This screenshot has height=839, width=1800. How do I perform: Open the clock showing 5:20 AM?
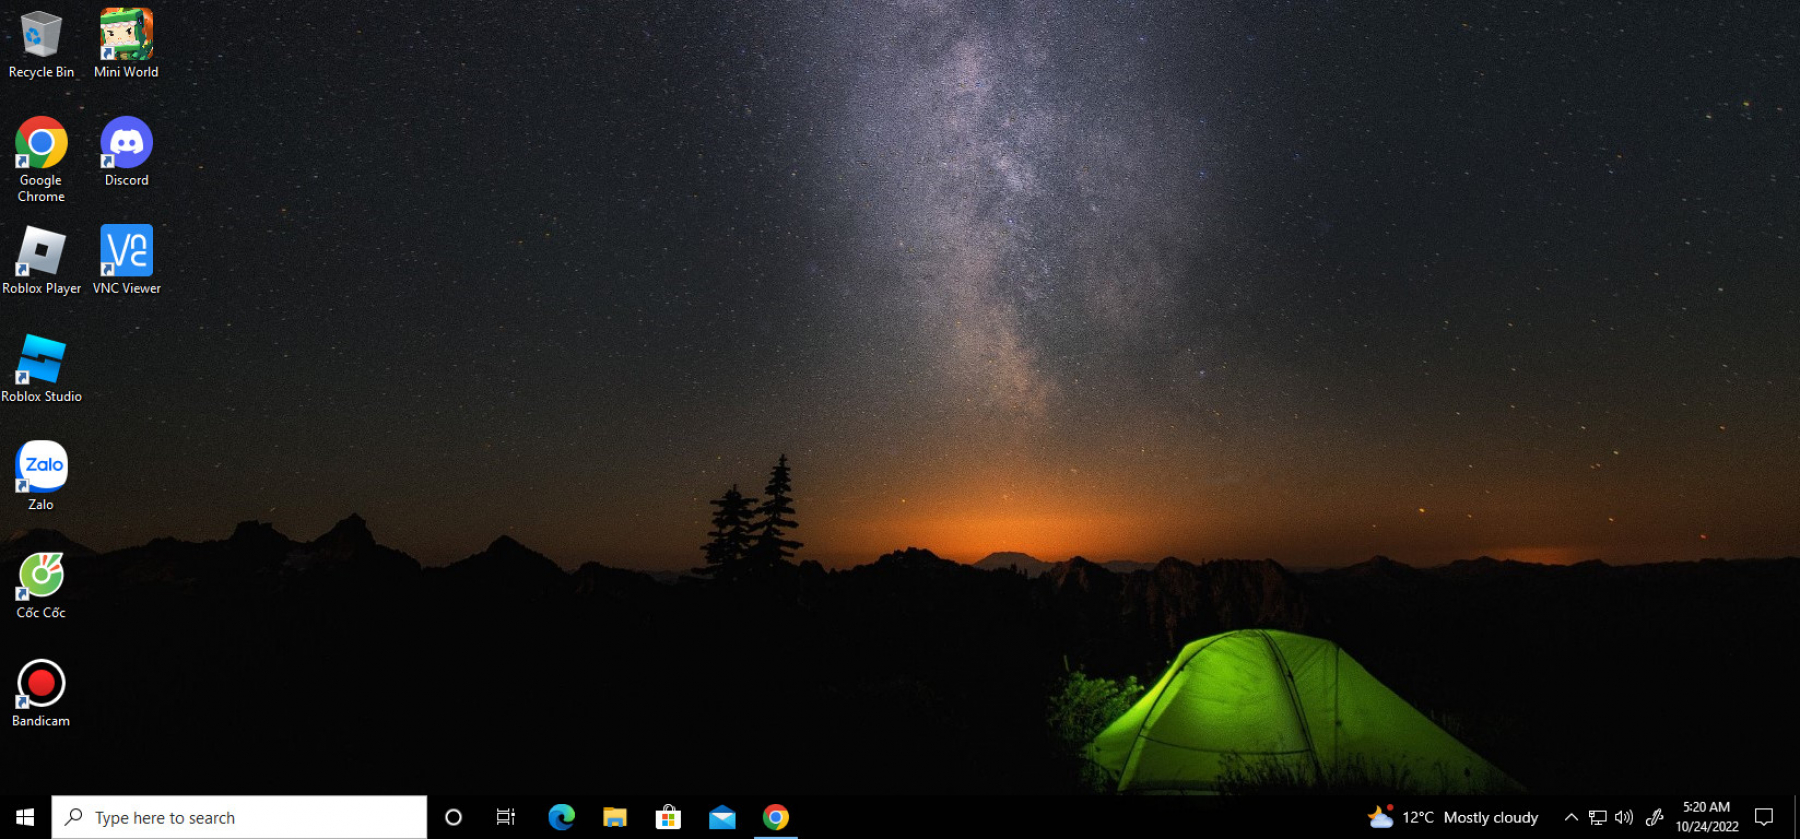(1707, 817)
